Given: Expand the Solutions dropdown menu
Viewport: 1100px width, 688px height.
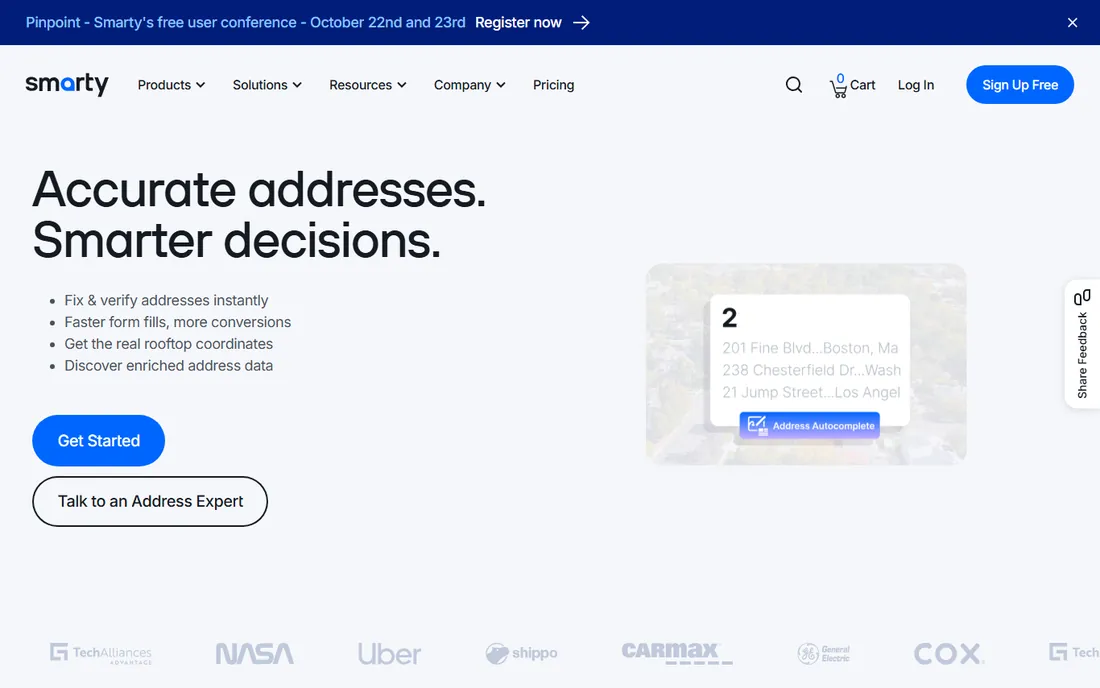Looking at the screenshot, I should 267,85.
